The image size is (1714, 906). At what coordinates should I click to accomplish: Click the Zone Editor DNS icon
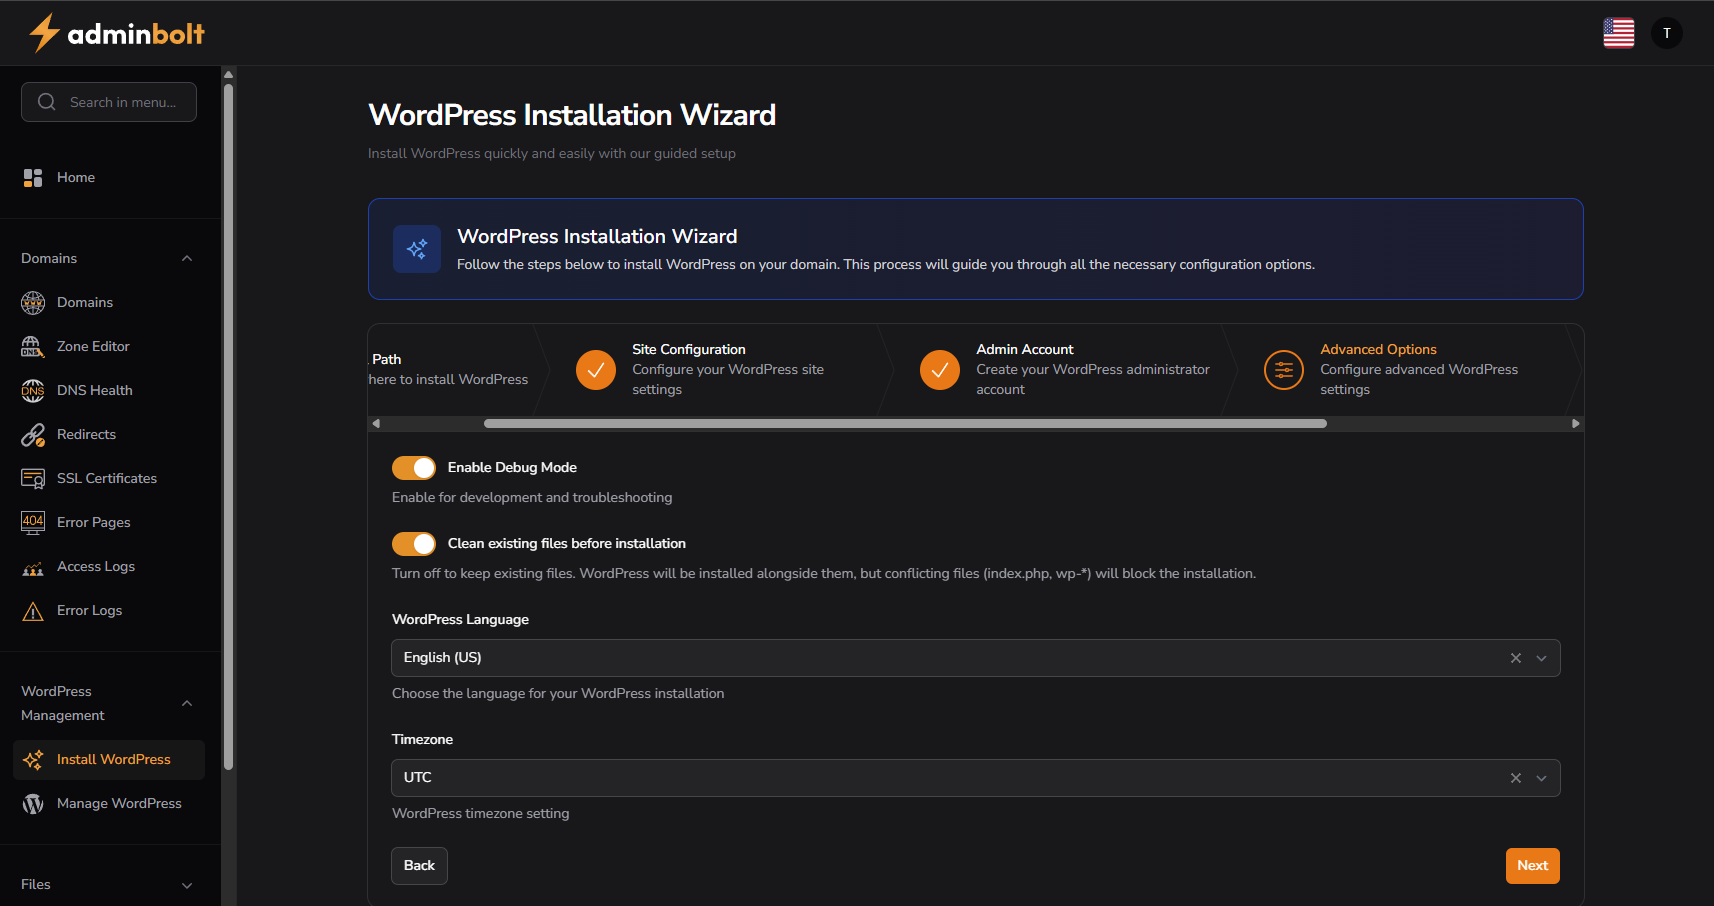coord(33,346)
